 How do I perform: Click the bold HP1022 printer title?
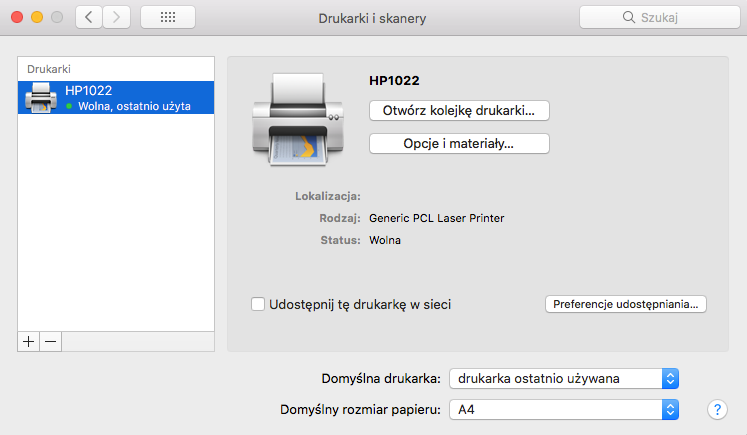394,81
